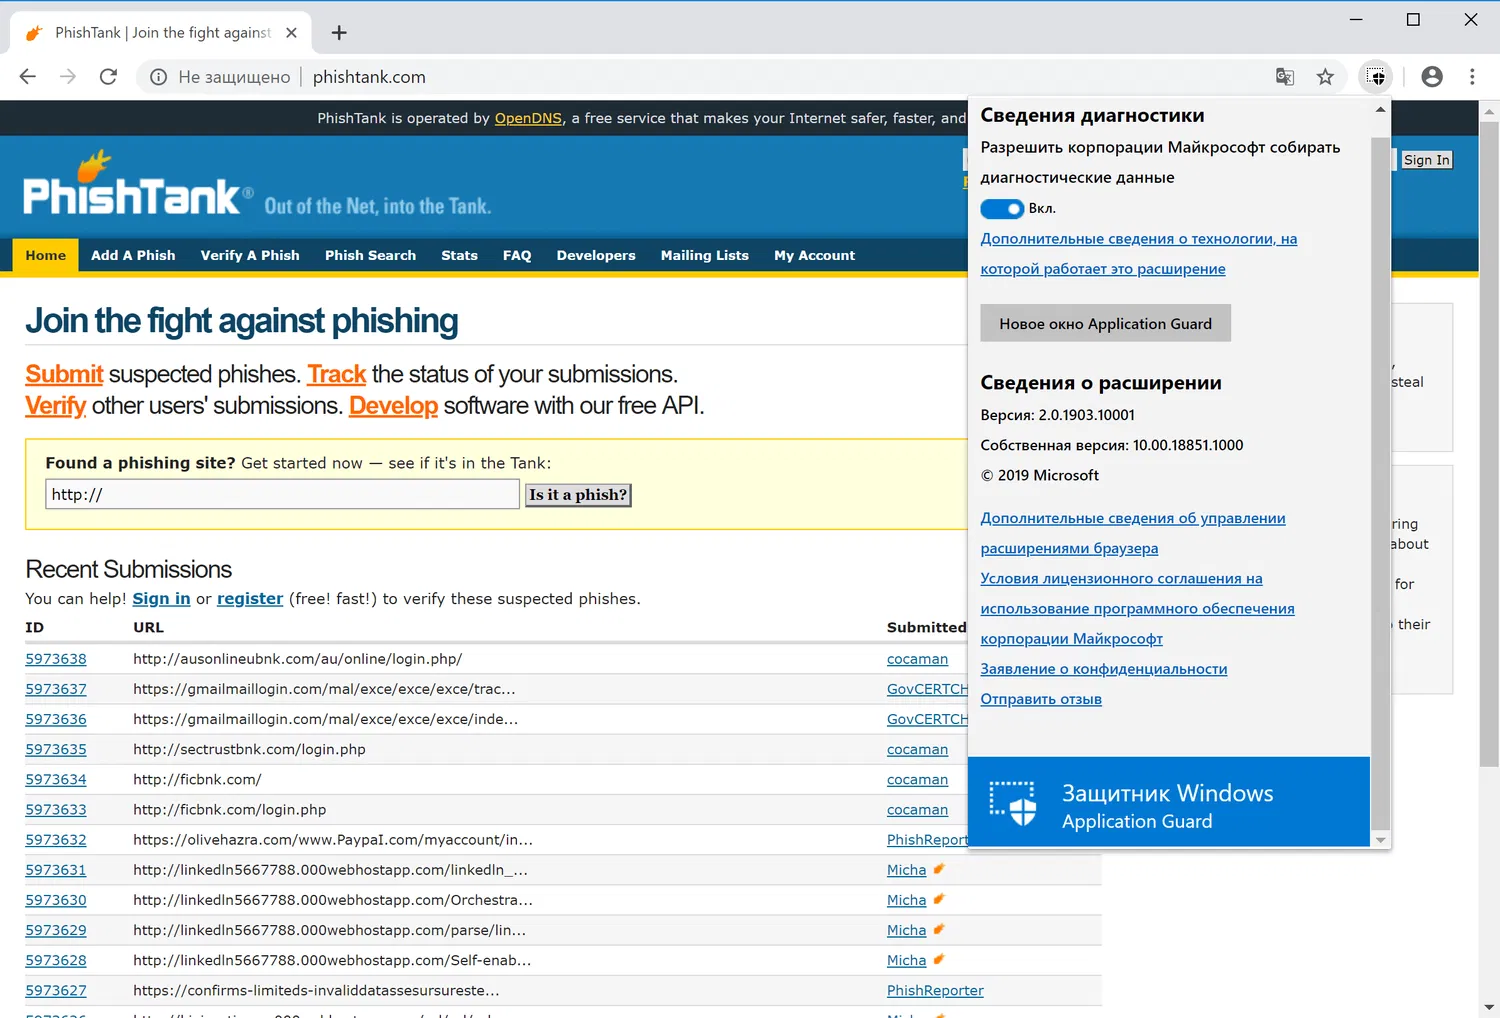Open submission ID 5973635
This screenshot has width=1500, height=1018.
pyautogui.click(x=56, y=749)
